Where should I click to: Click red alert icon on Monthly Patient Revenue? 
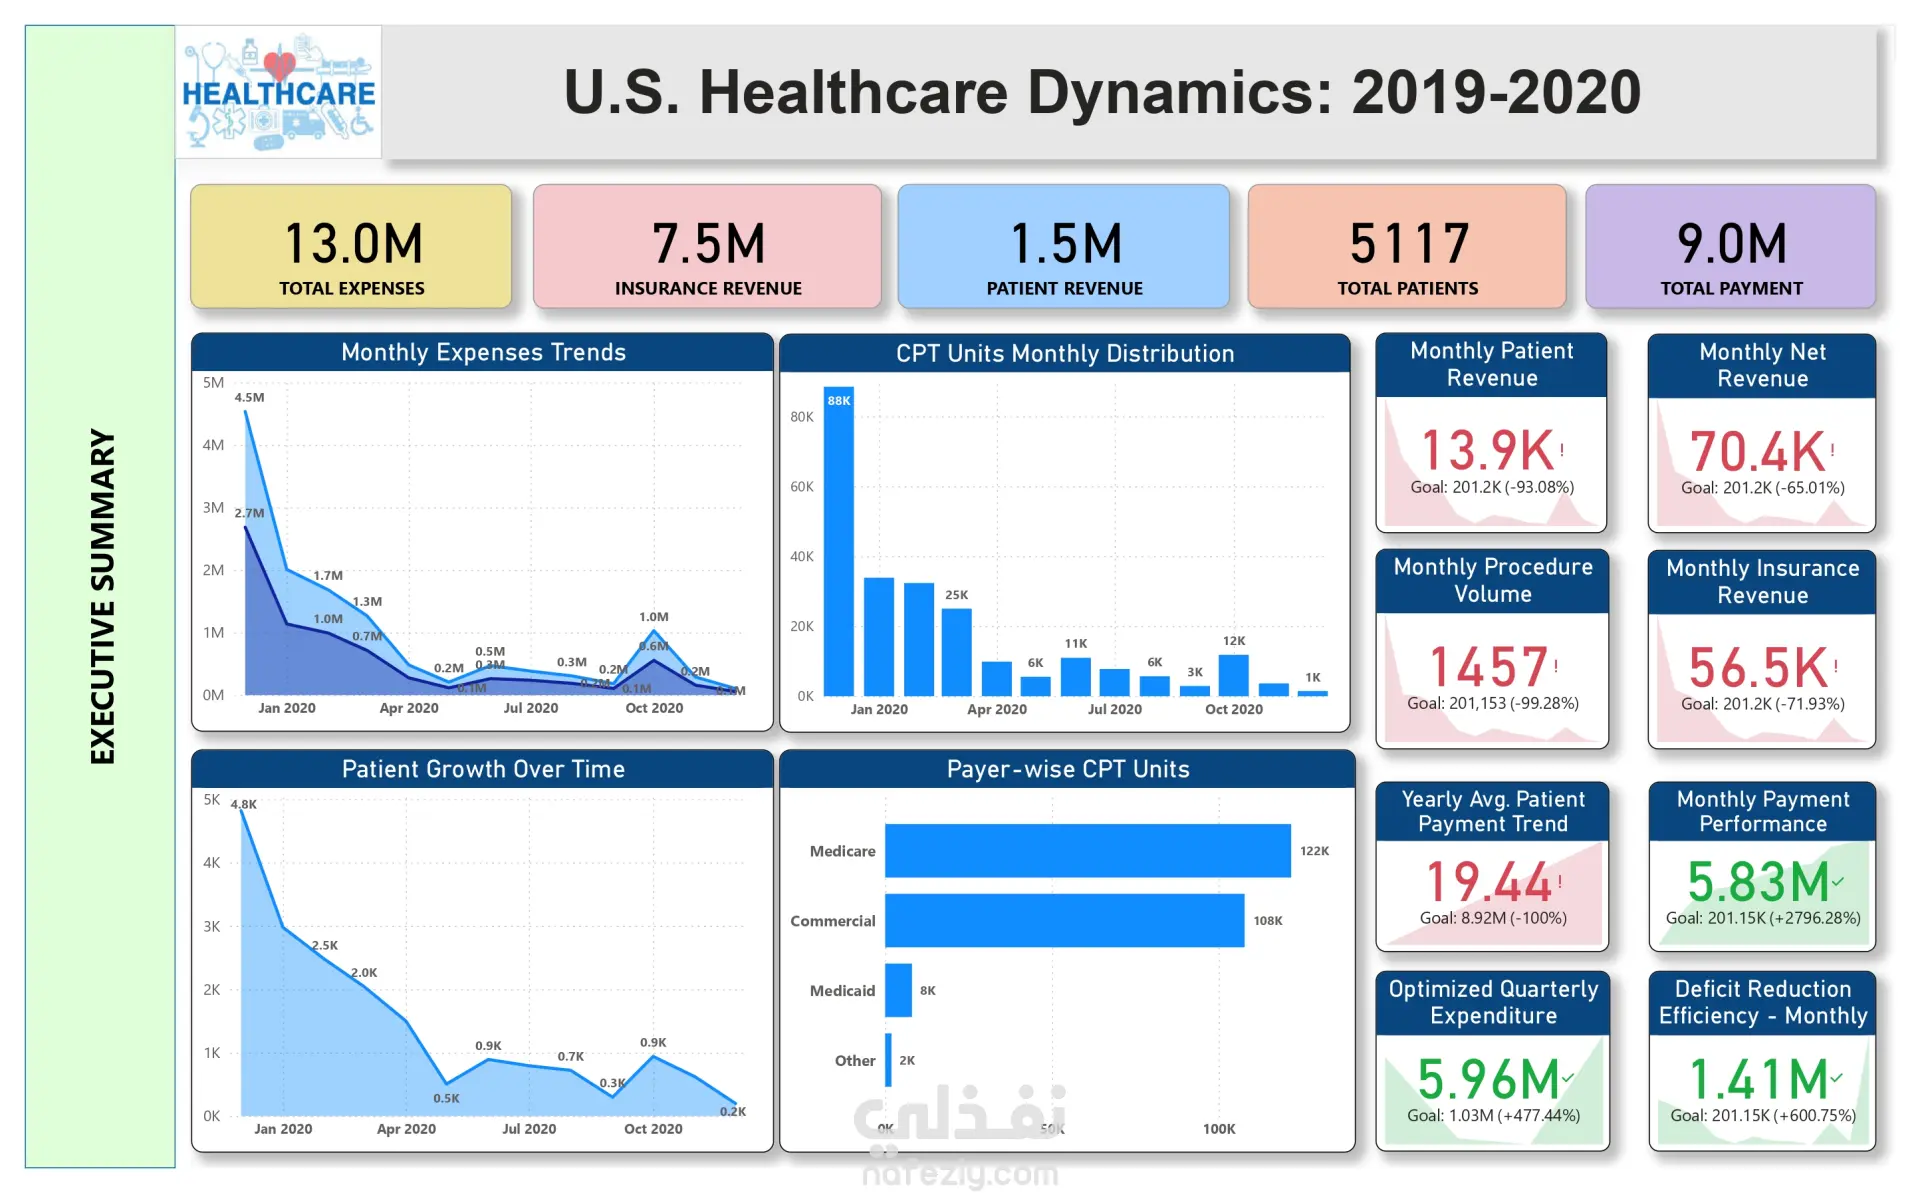pos(1561,450)
